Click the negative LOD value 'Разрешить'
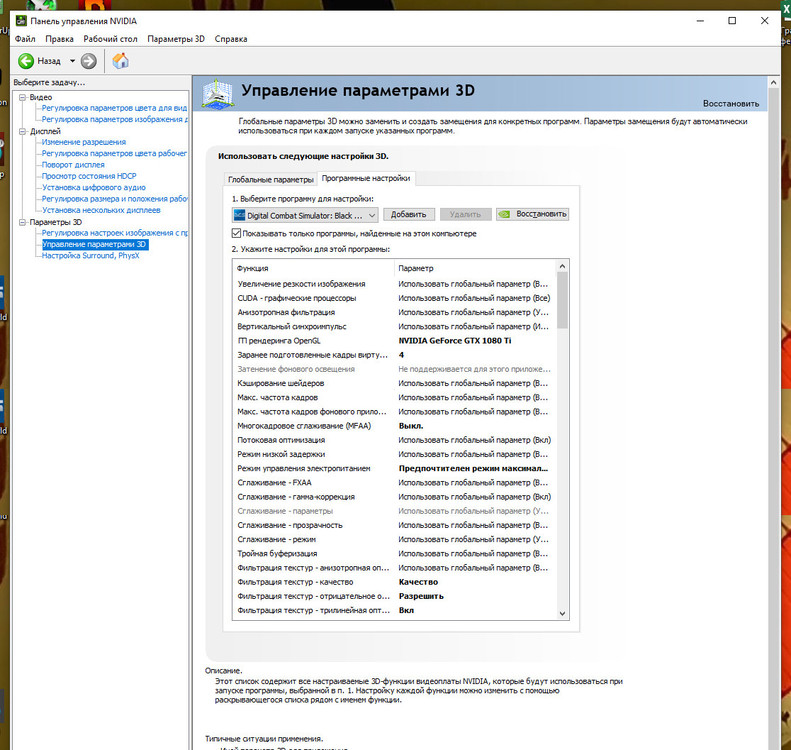 [x=421, y=596]
